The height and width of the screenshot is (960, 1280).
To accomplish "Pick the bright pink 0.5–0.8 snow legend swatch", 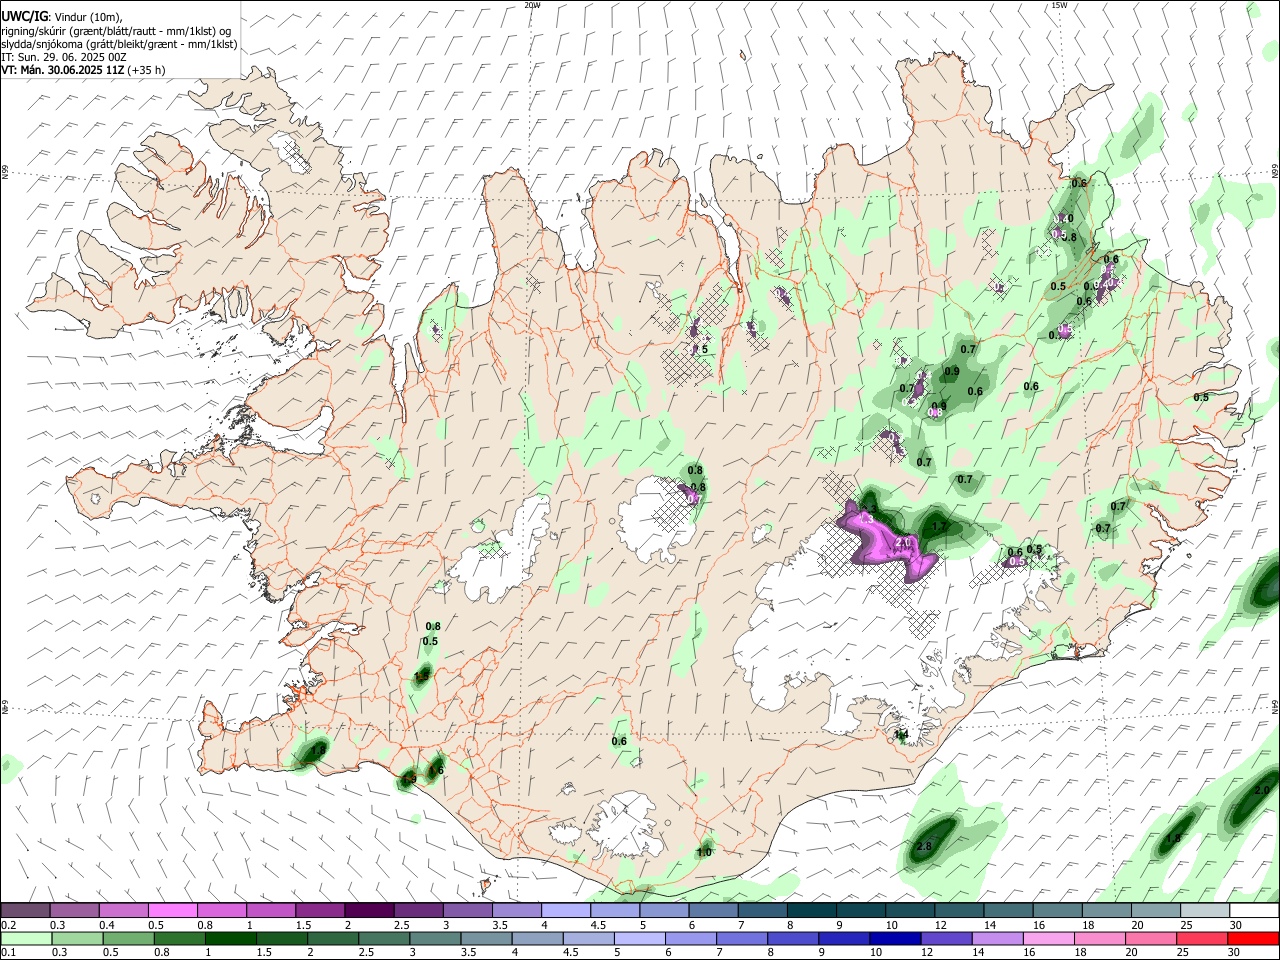I will point(172,910).
